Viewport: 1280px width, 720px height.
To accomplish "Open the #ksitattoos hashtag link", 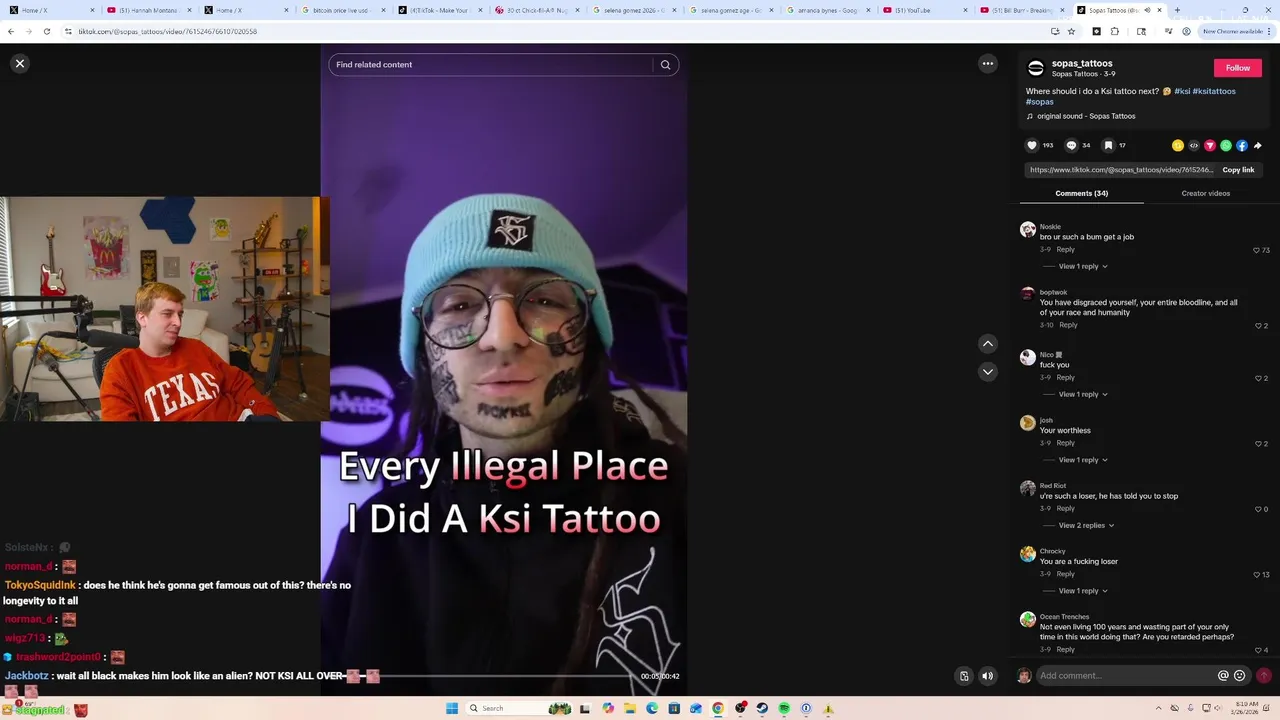I will (1214, 91).
